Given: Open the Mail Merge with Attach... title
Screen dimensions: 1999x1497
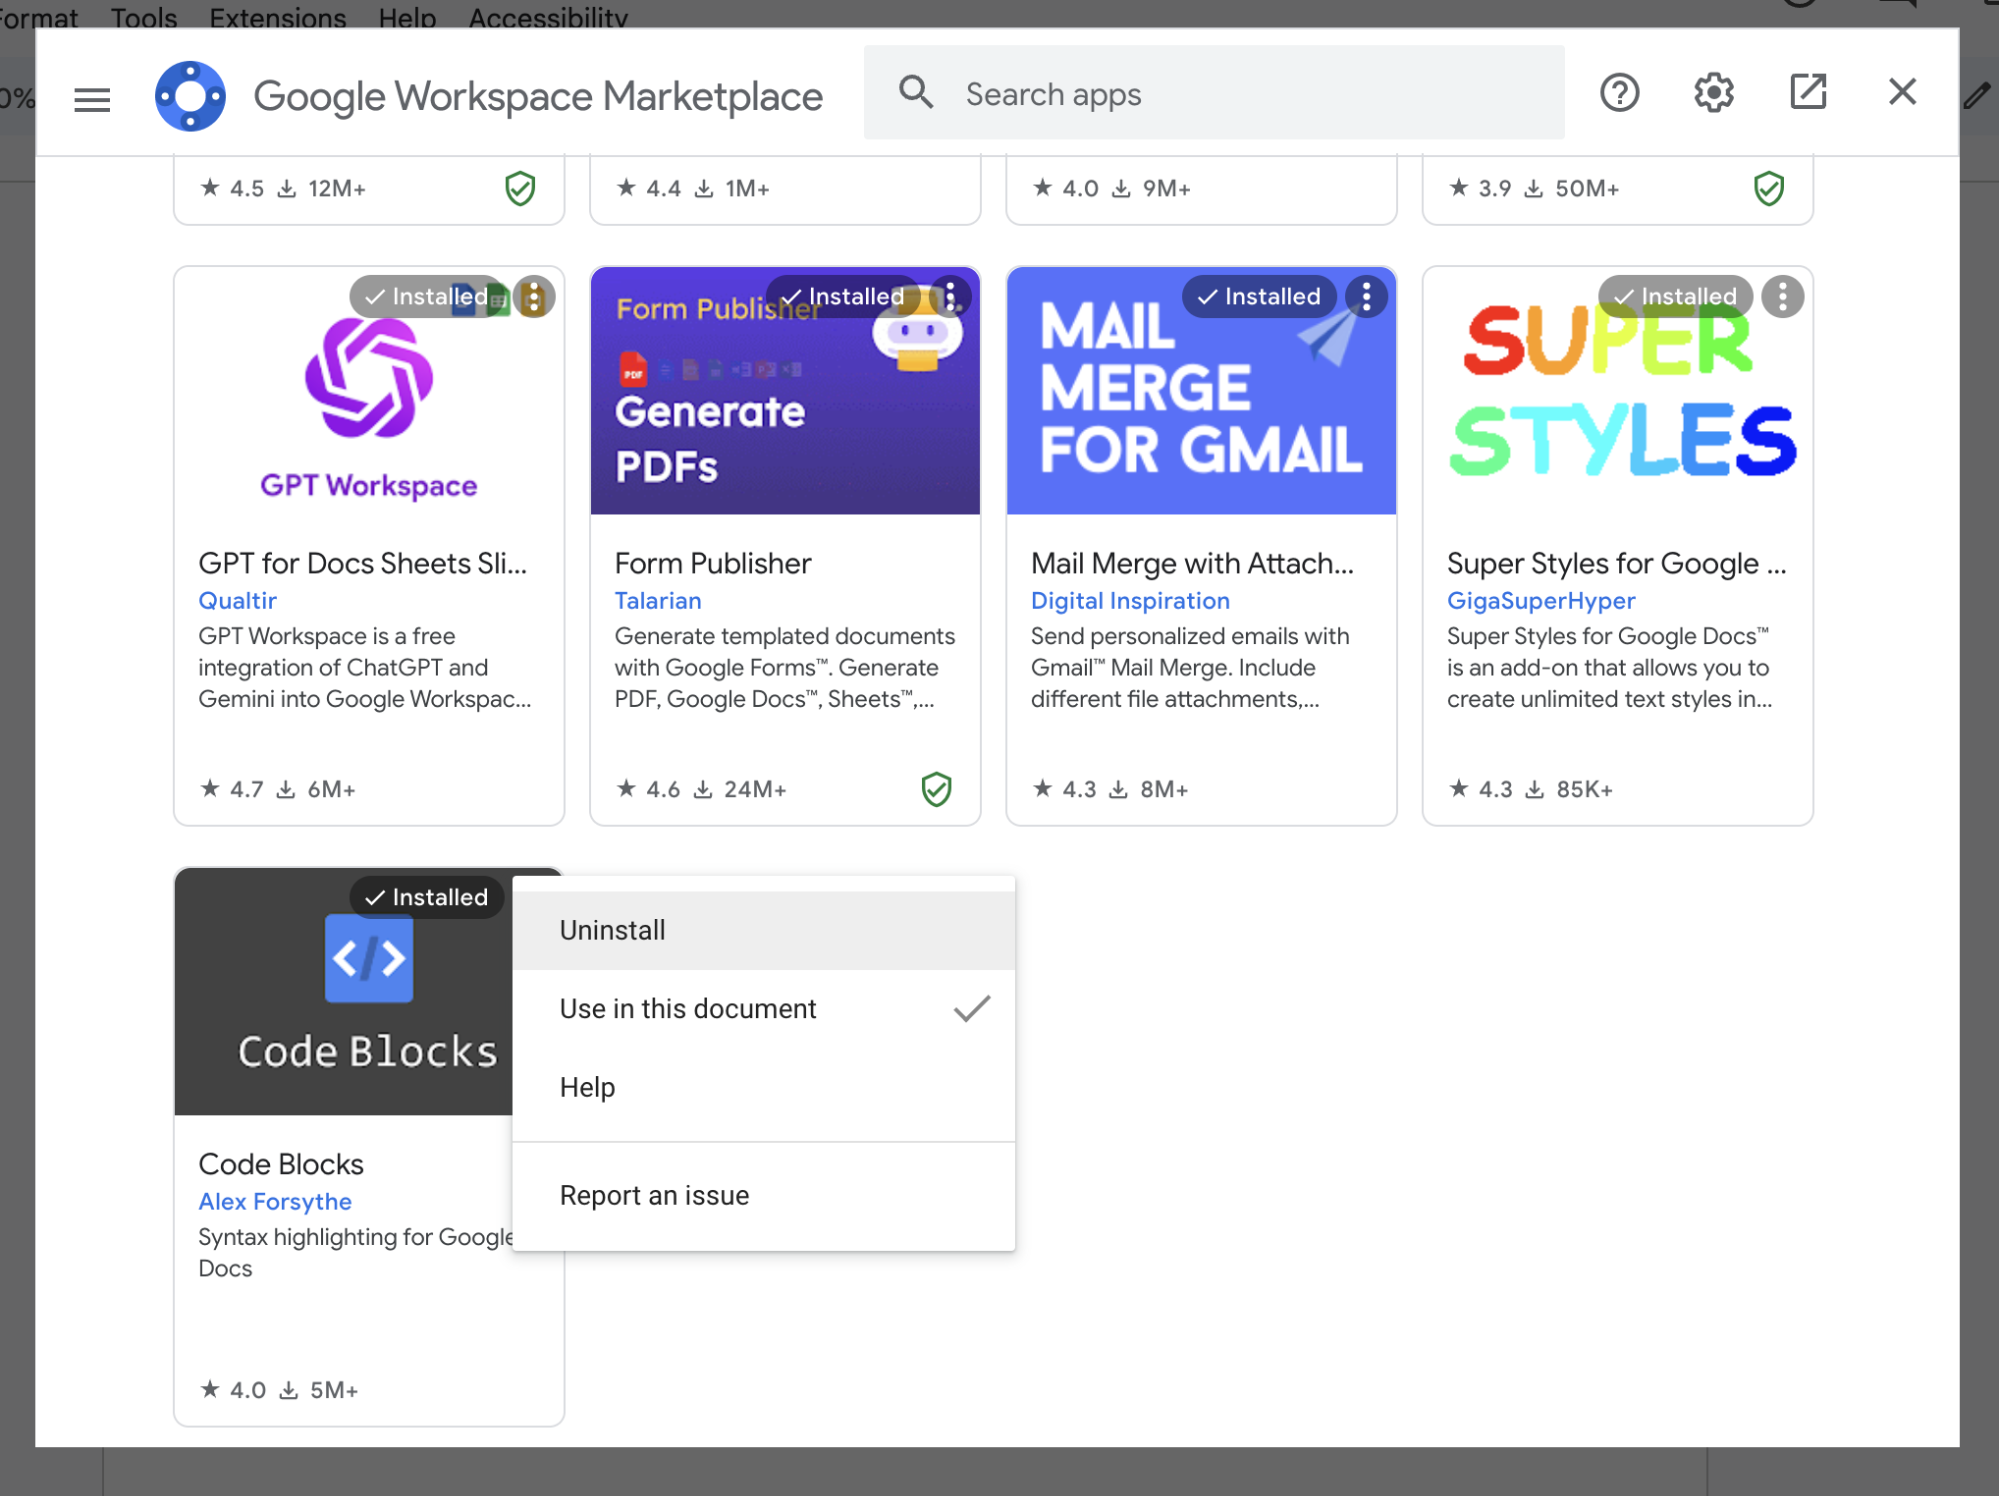Looking at the screenshot, I should [1192, 564].
